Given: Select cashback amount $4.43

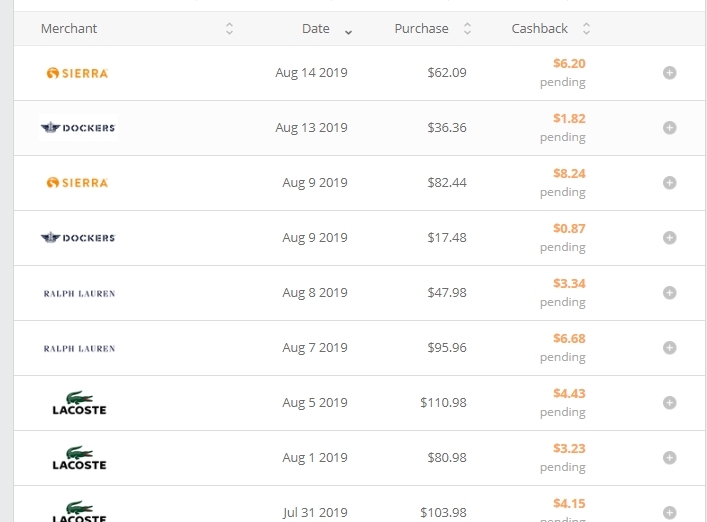Looking at the screenshot, I should (x=569, y=394).
